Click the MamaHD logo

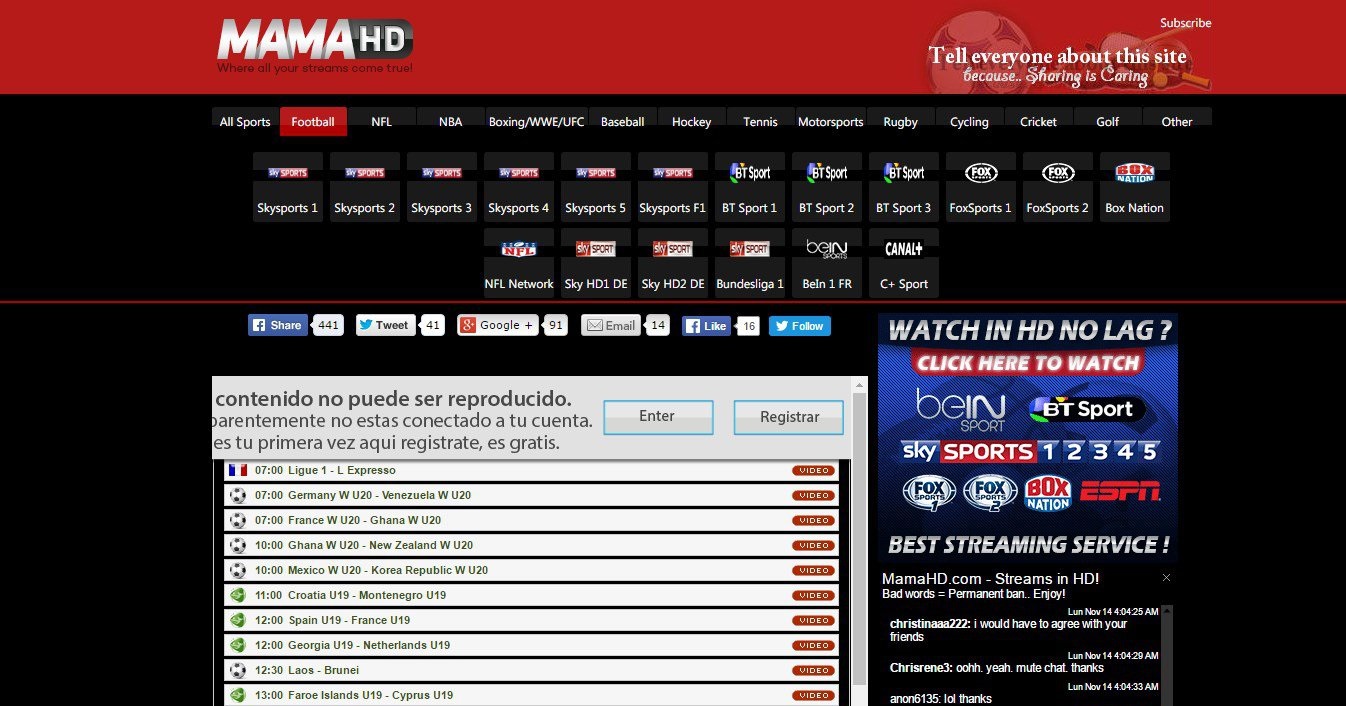315,46
